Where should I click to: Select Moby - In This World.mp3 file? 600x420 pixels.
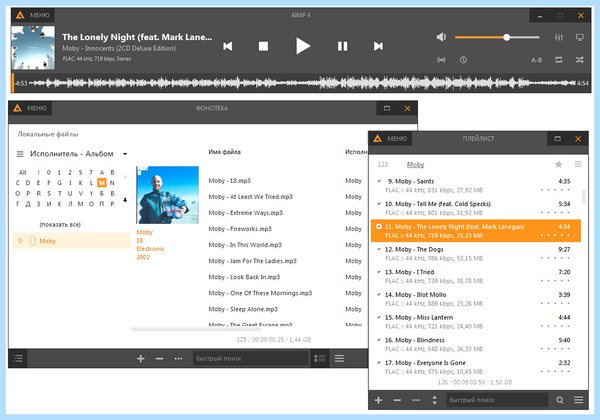pos(245,245)
